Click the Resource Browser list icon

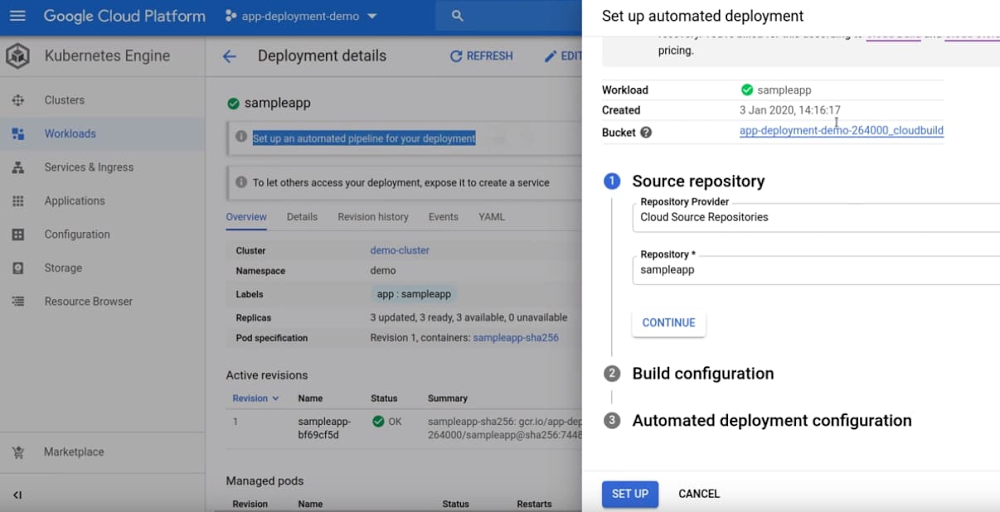coord(18,302)
